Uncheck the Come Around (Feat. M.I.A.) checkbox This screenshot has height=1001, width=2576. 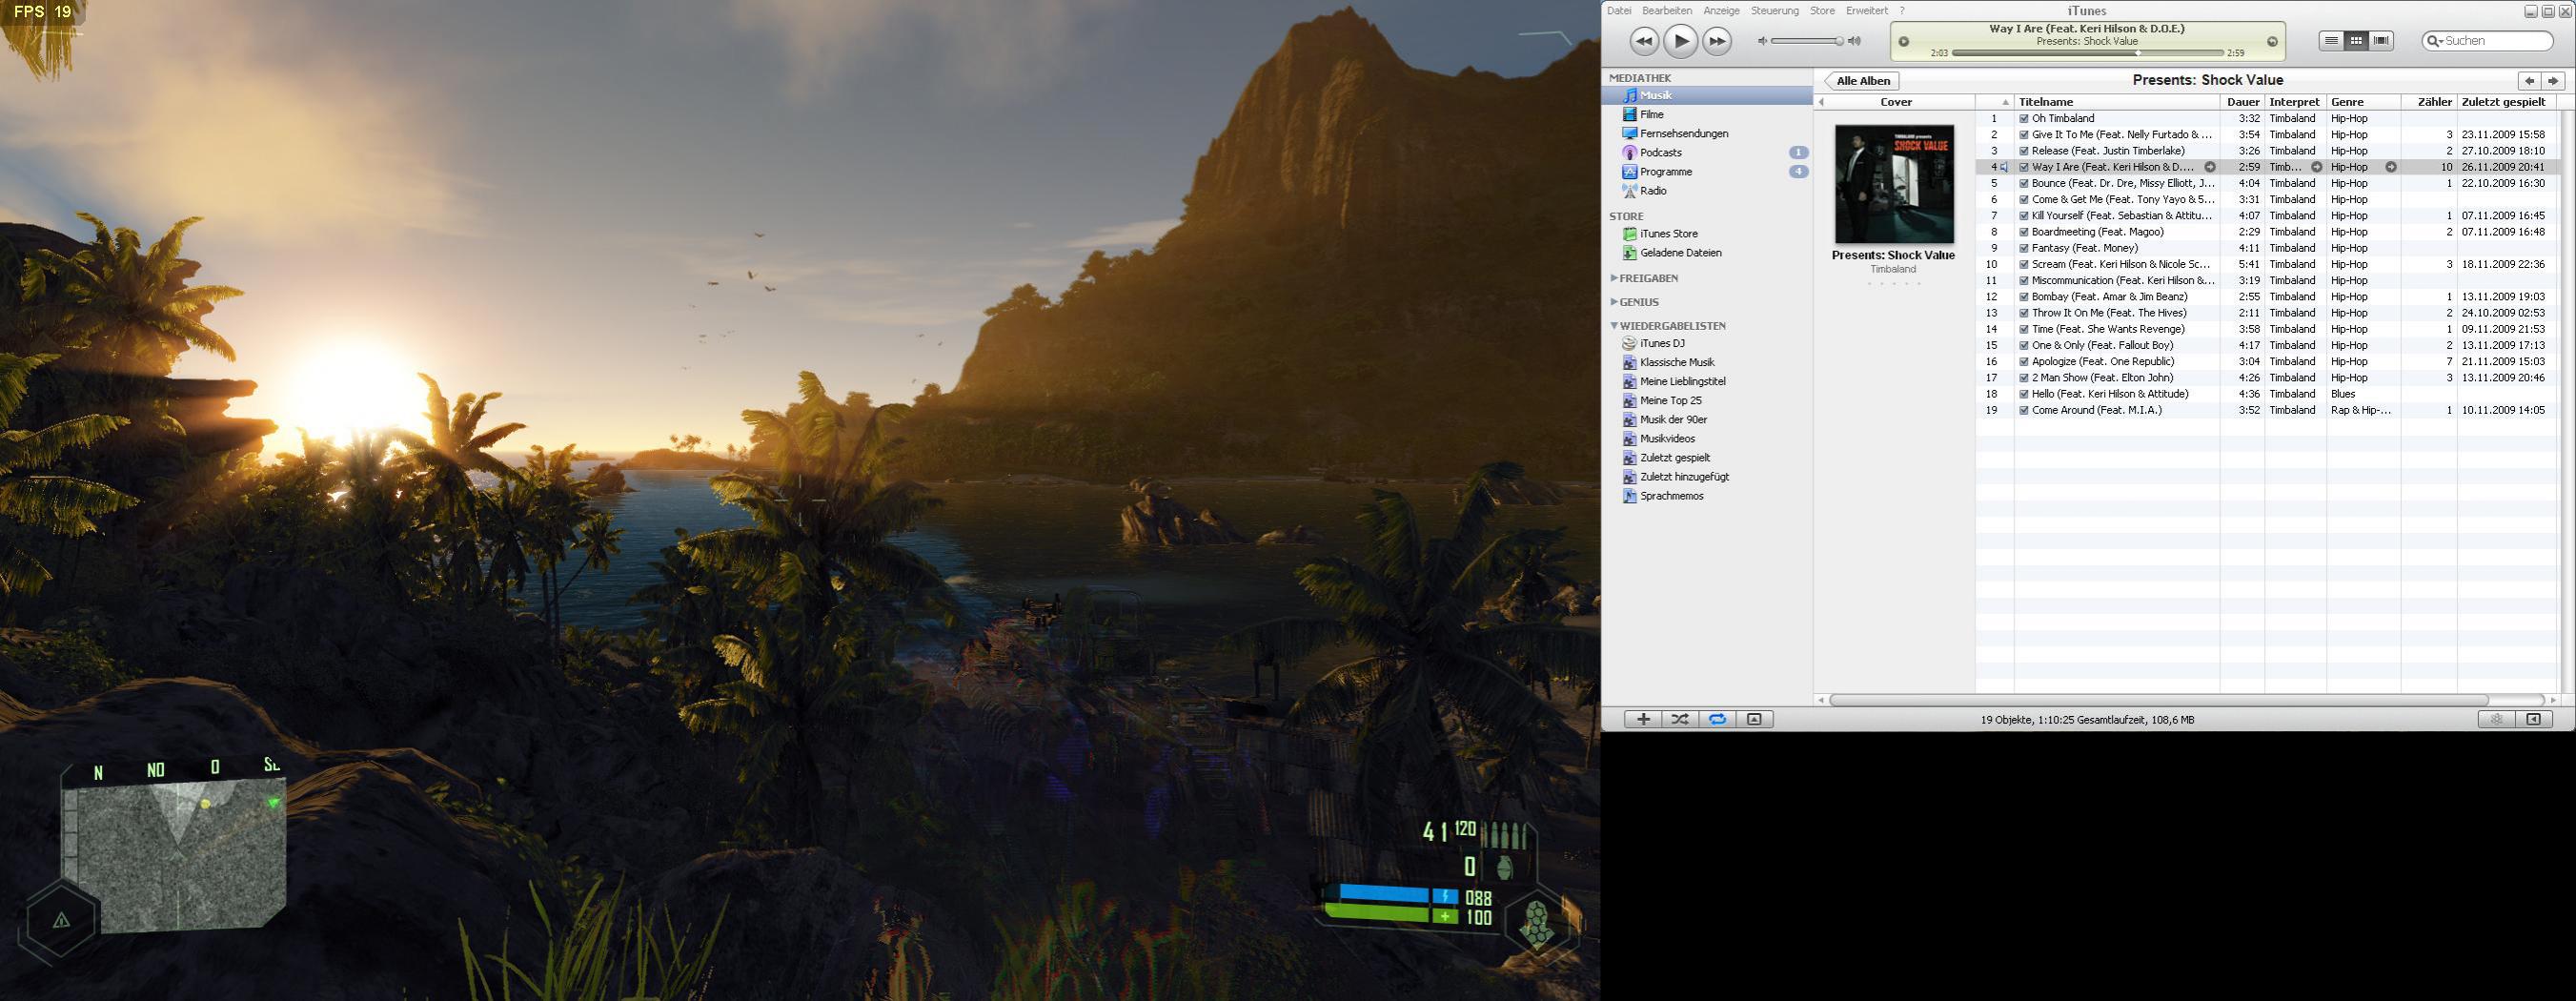click(x=2024, y=410)
